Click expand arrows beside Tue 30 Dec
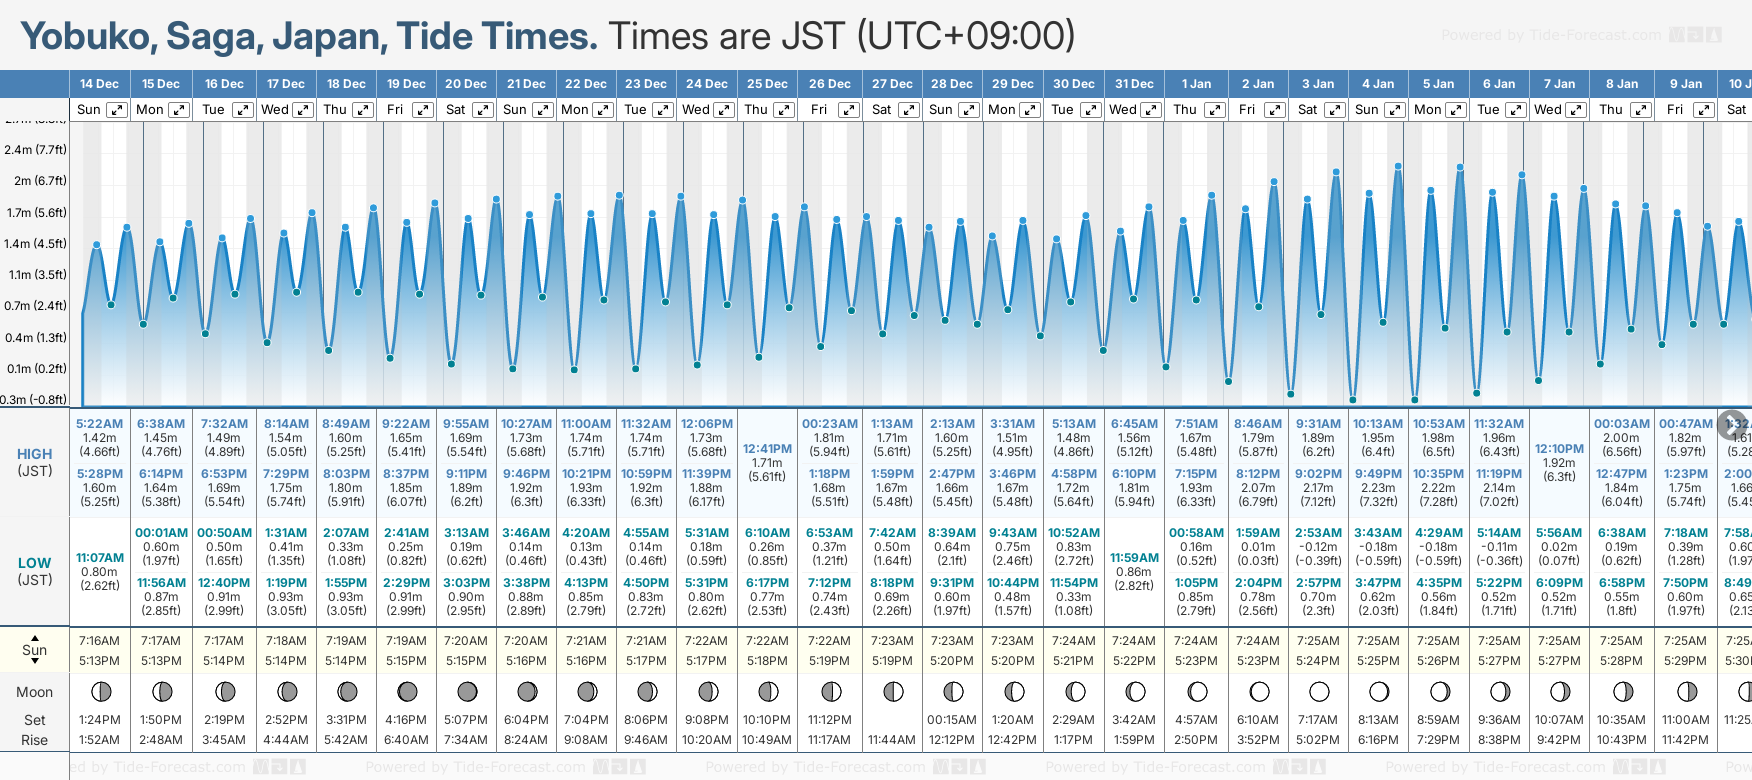Image resolution: width=1752 pixels, height=780 pixels. pos(1091,110)
